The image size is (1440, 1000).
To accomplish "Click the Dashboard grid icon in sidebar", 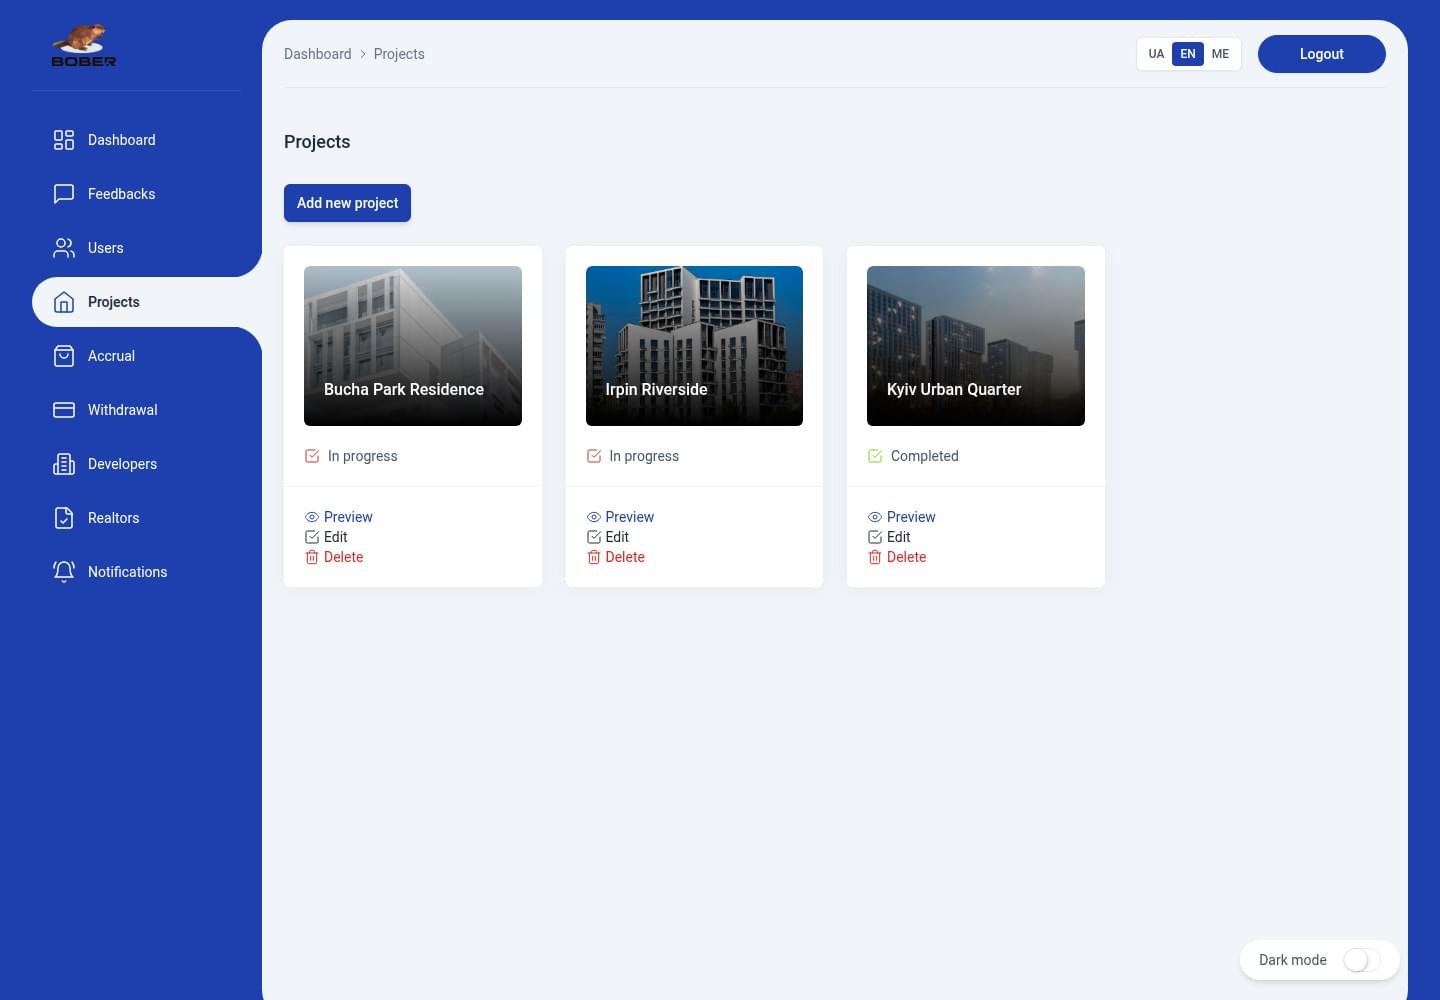I will pyautogui.click(x=64, y=140).
